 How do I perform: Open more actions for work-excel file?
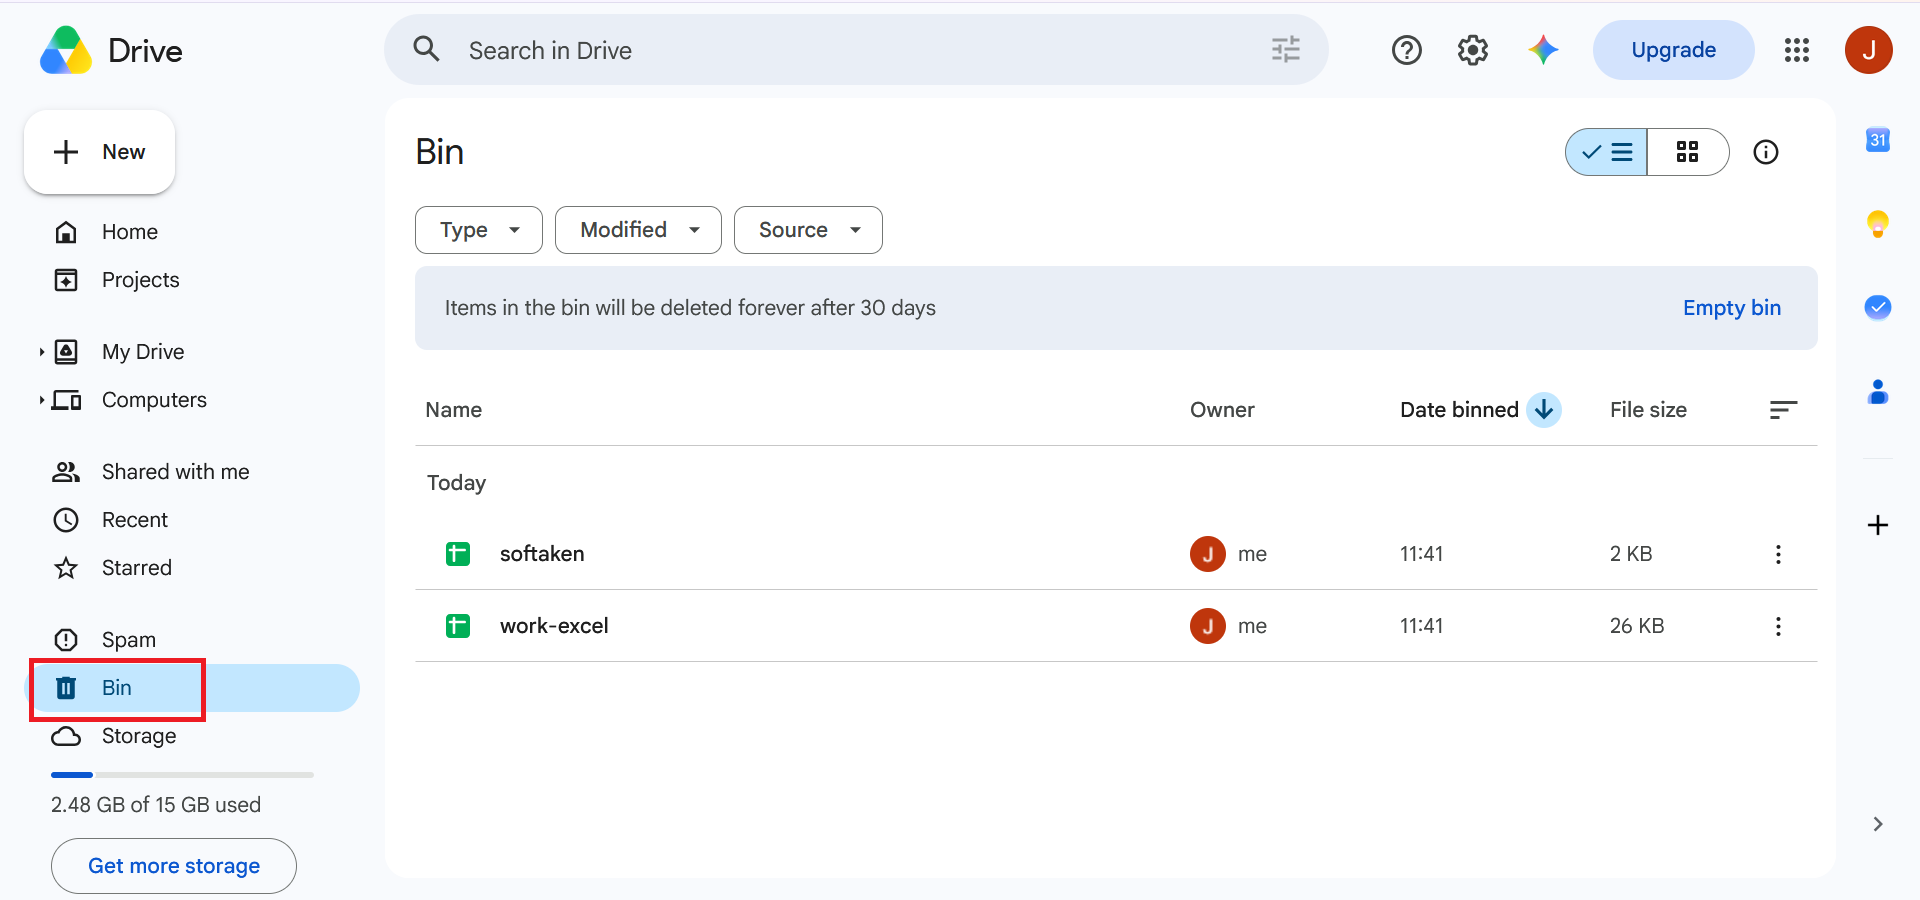click(1778, 626)
